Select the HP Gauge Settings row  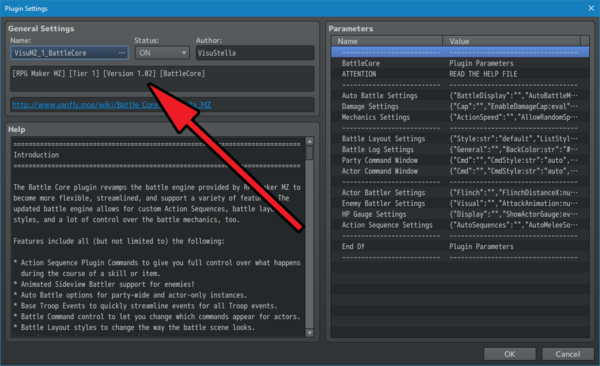click(460, 214)
